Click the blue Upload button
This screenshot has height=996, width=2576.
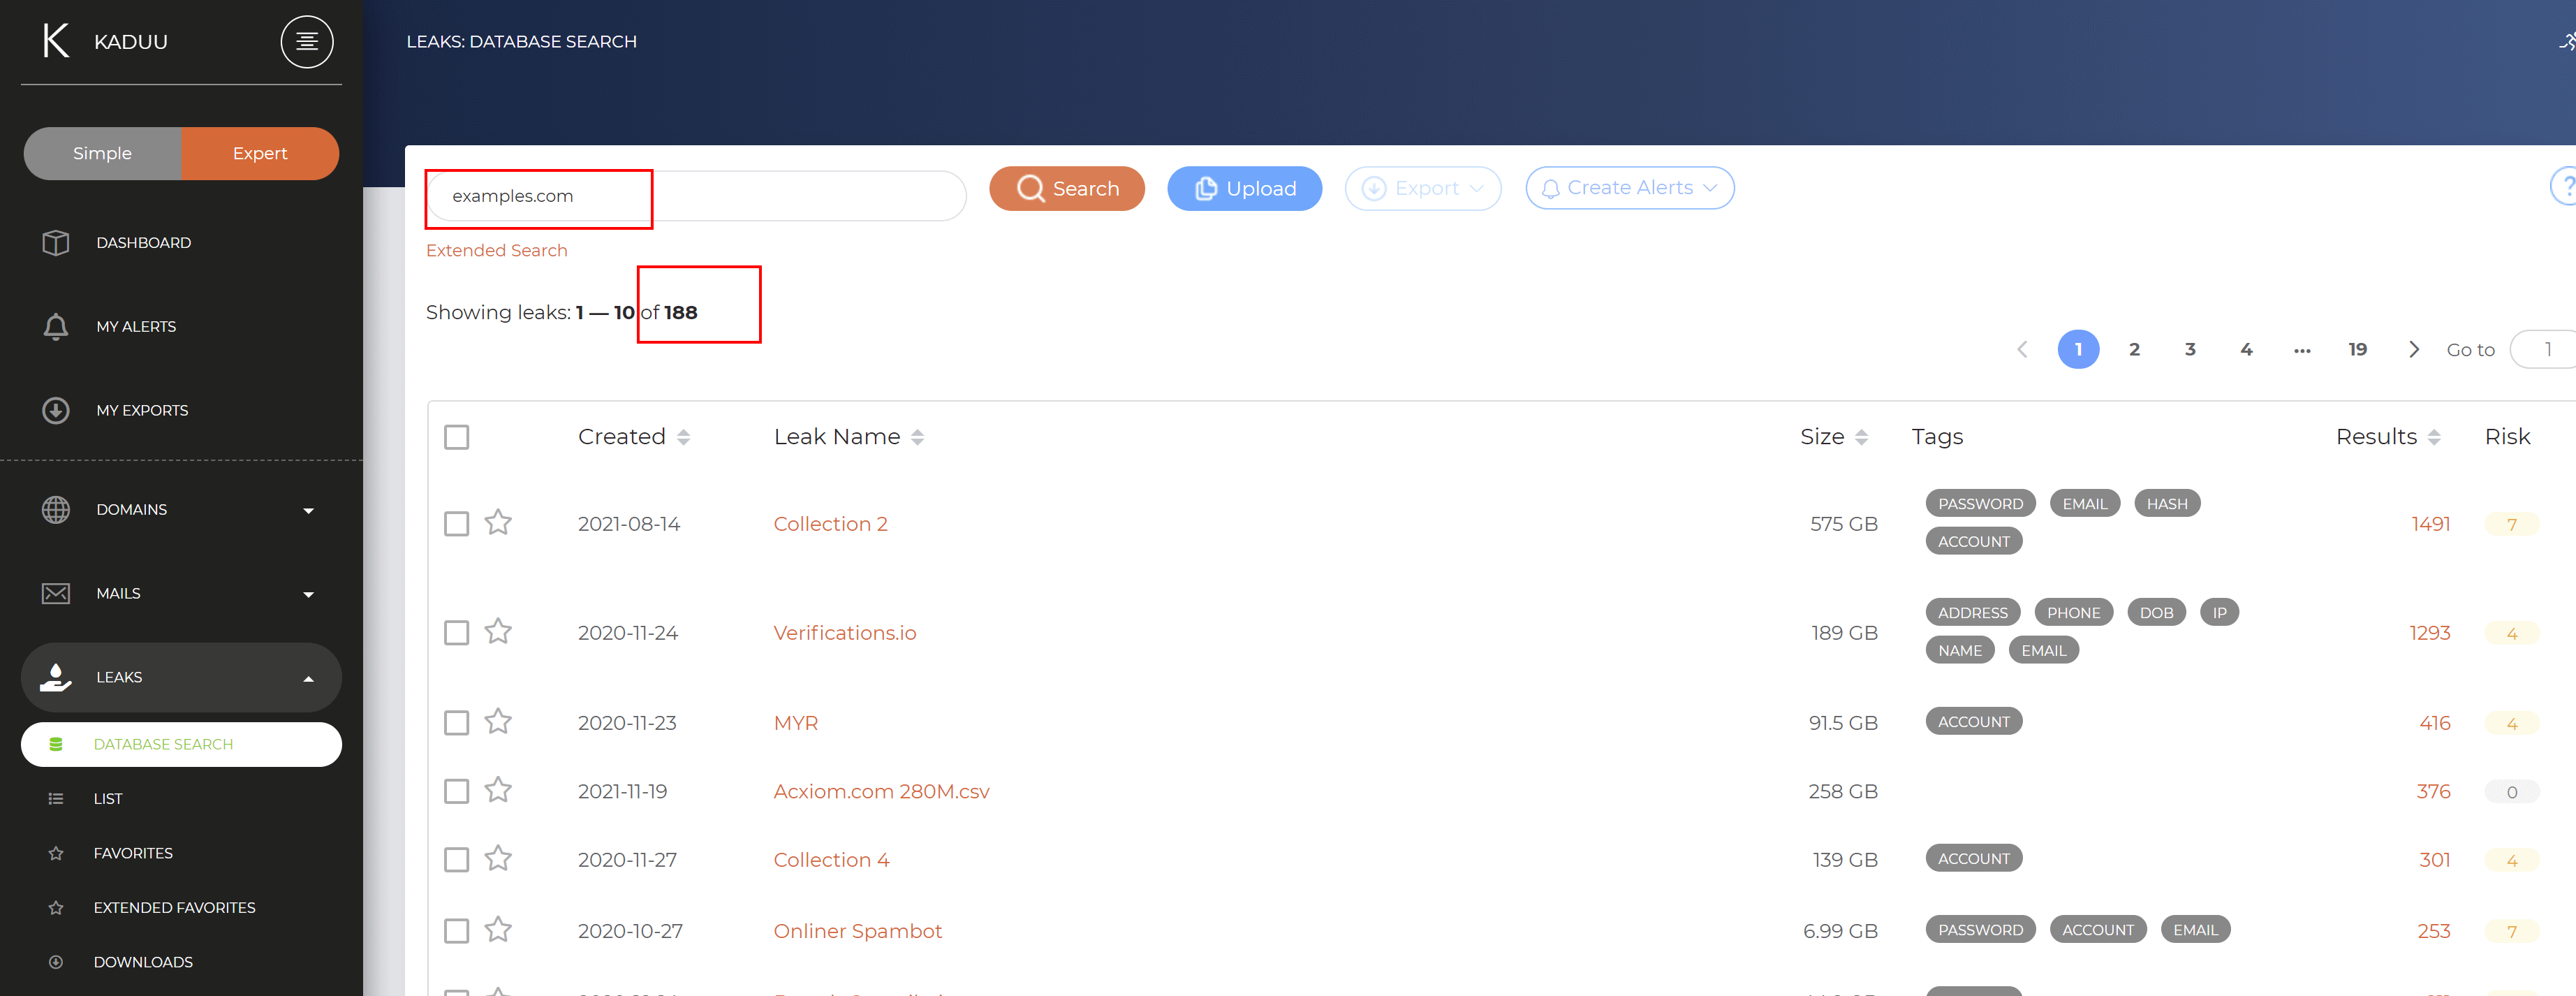coord(1244,188)
